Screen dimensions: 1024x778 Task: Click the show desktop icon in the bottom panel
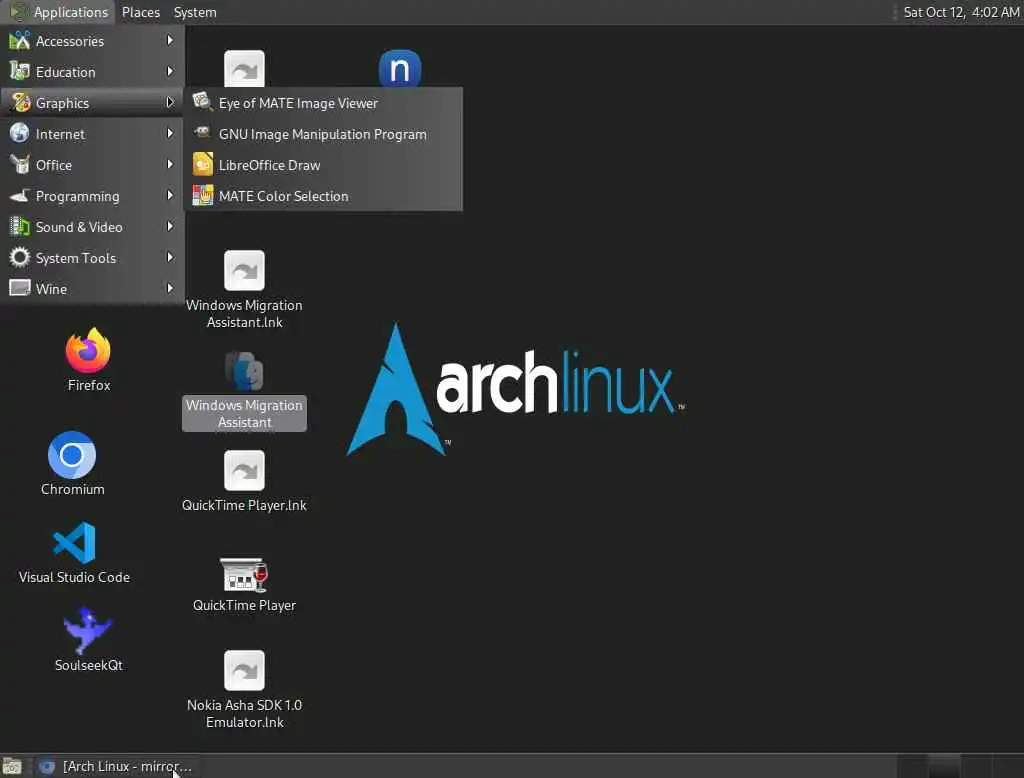[12, 766]
